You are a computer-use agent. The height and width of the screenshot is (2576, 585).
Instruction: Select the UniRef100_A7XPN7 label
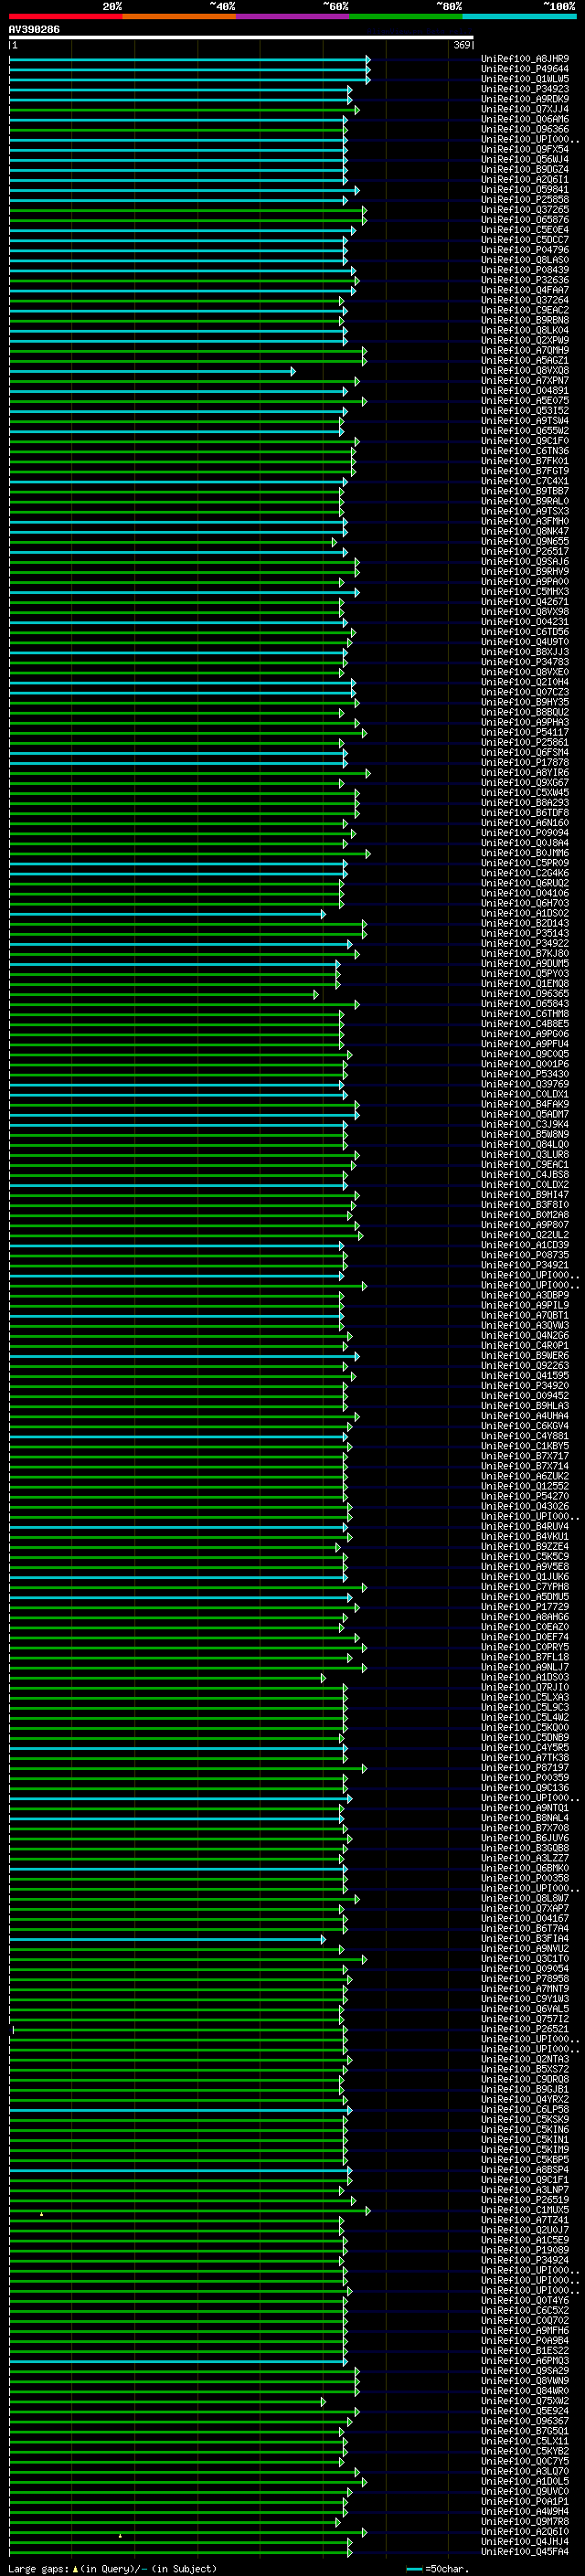(525, 381)
